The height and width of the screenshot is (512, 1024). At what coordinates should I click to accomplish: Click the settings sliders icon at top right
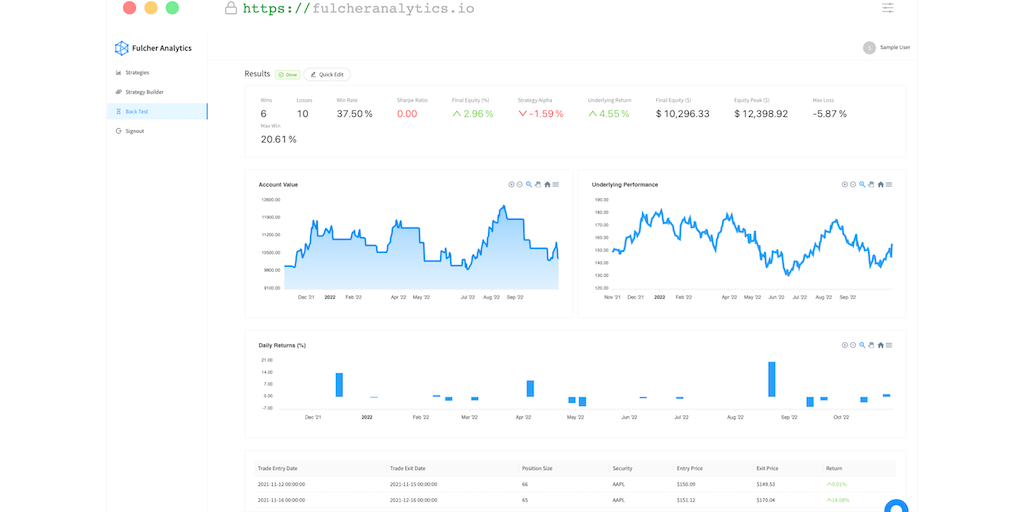(888, 8)
